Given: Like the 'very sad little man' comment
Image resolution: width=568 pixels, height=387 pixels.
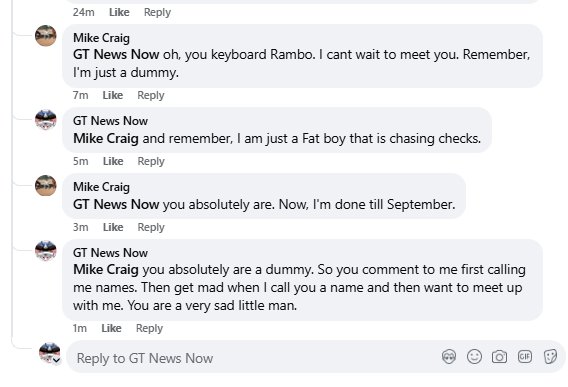Looking at the screenshot, I should pyautogui.click(x=111, y=328).
